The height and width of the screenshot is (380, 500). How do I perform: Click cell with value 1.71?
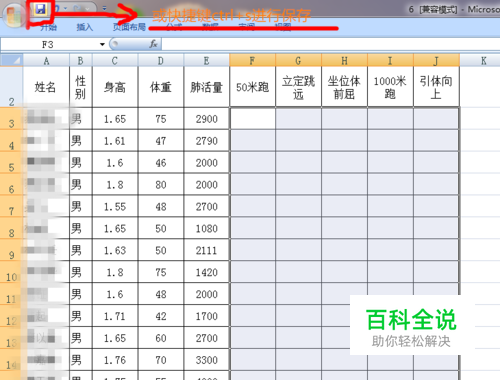click(x=115, y=316)
